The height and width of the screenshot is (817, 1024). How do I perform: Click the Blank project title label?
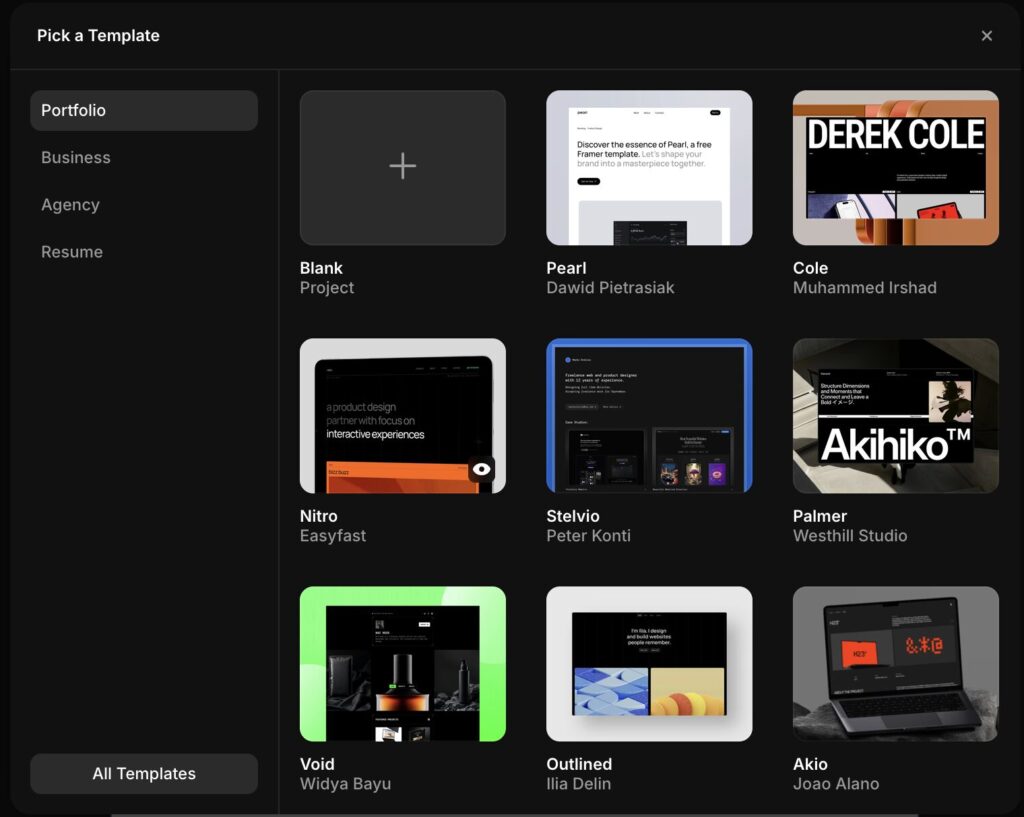pos(321,268)
